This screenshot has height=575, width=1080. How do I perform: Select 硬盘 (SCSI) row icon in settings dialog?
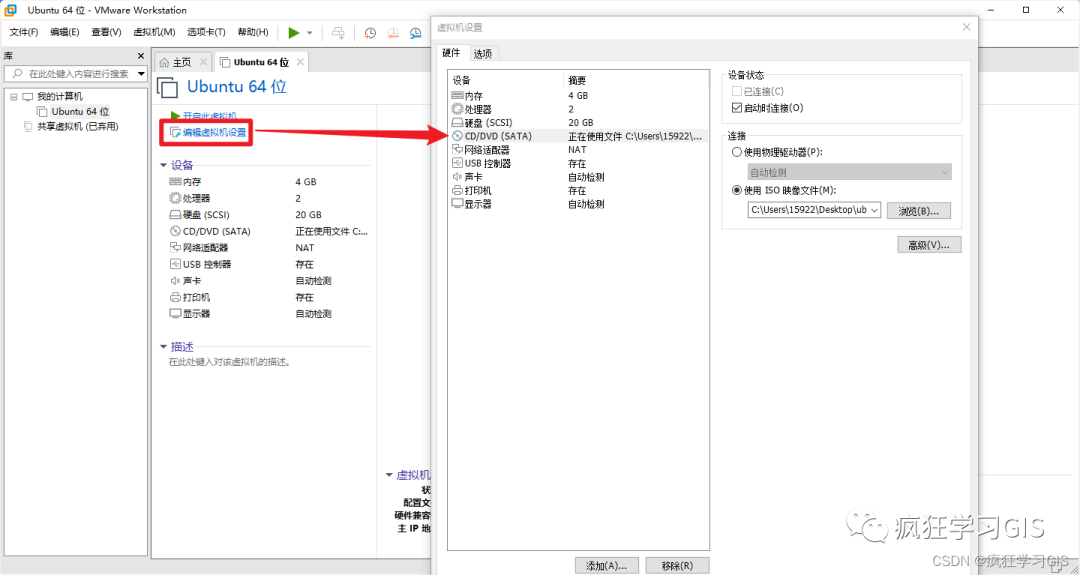pos(457,123)
